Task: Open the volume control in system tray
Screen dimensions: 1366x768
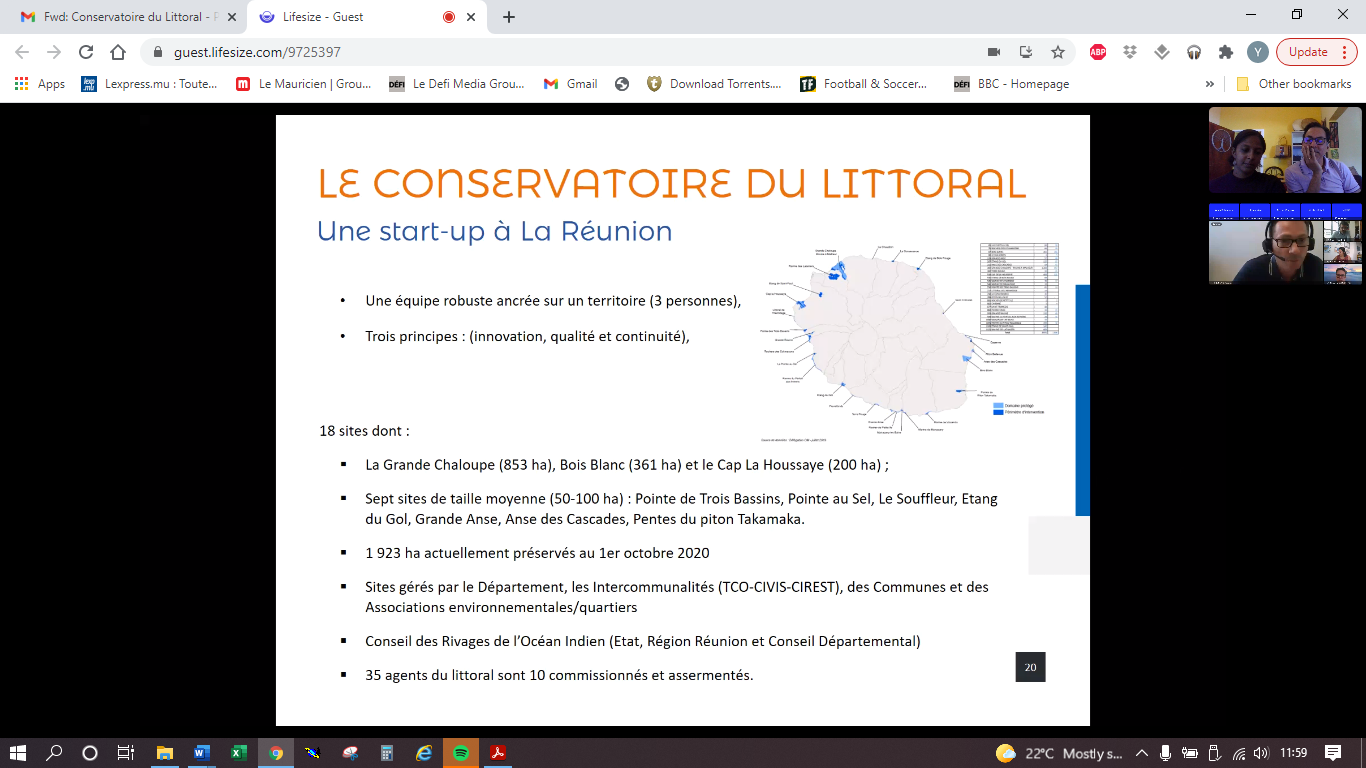Action: (1261, 753)
